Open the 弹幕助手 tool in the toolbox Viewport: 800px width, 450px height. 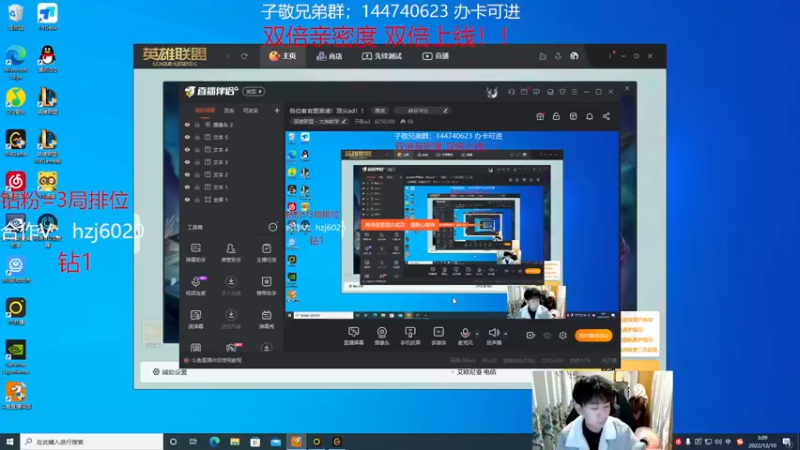[x=195, y=253]
